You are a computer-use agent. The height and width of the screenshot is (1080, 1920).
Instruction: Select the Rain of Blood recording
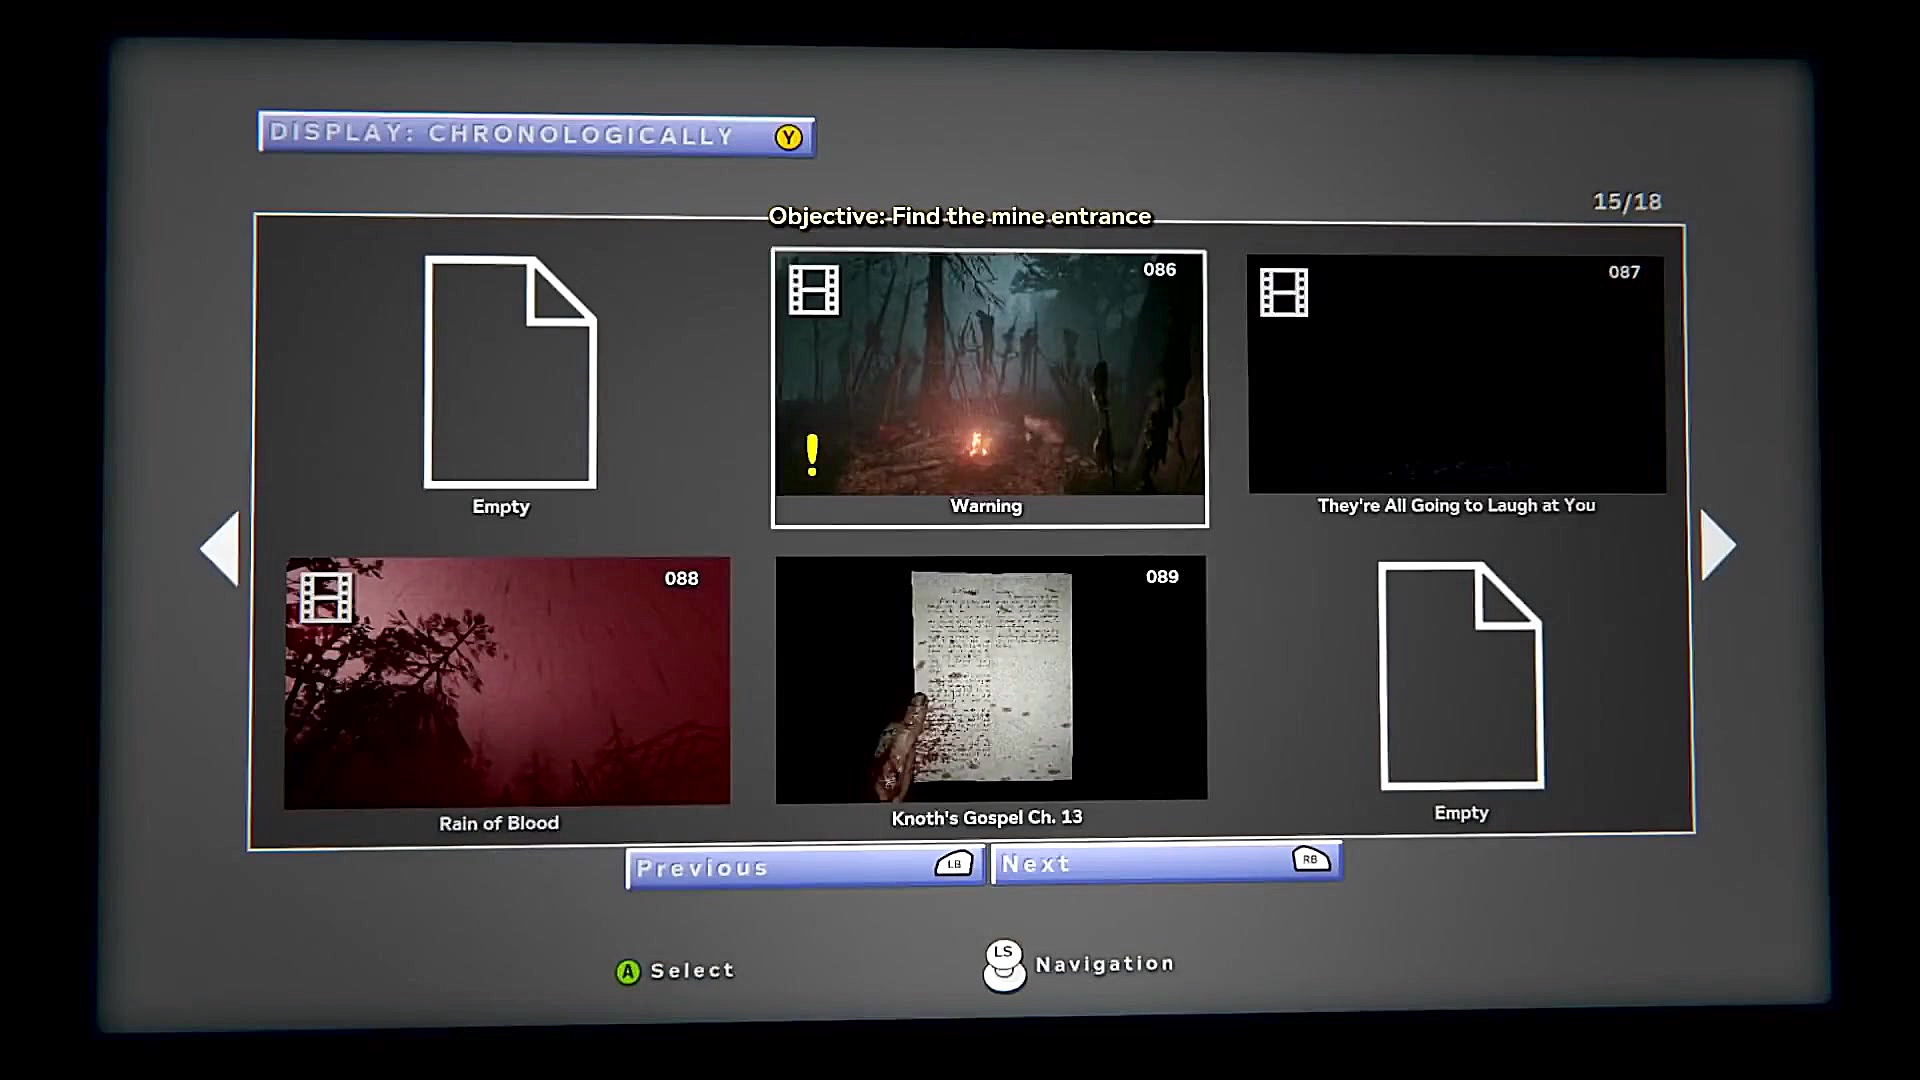507,683
